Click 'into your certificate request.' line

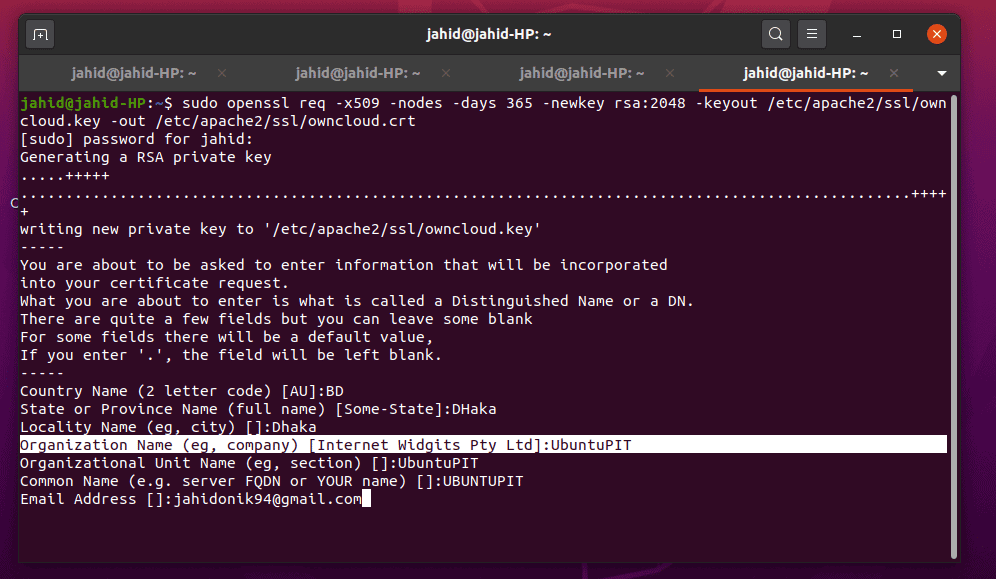click(154, 283)
